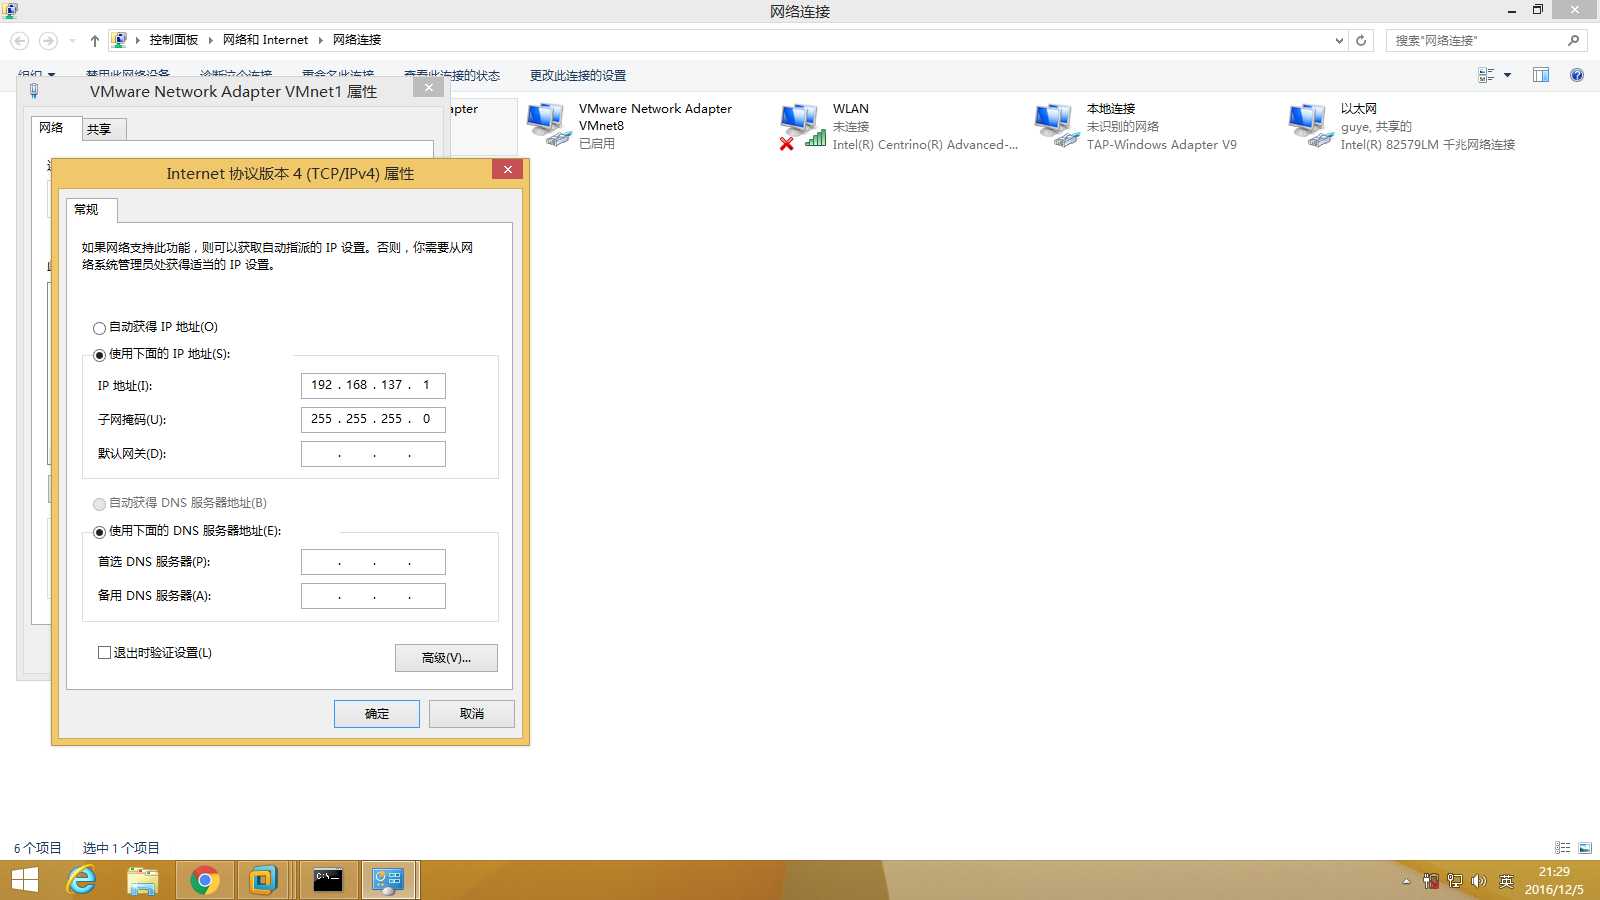This screenshot has width=1600, height=900.
Task: Click the Control Panel taskbar icon
Action: point(388,880)
